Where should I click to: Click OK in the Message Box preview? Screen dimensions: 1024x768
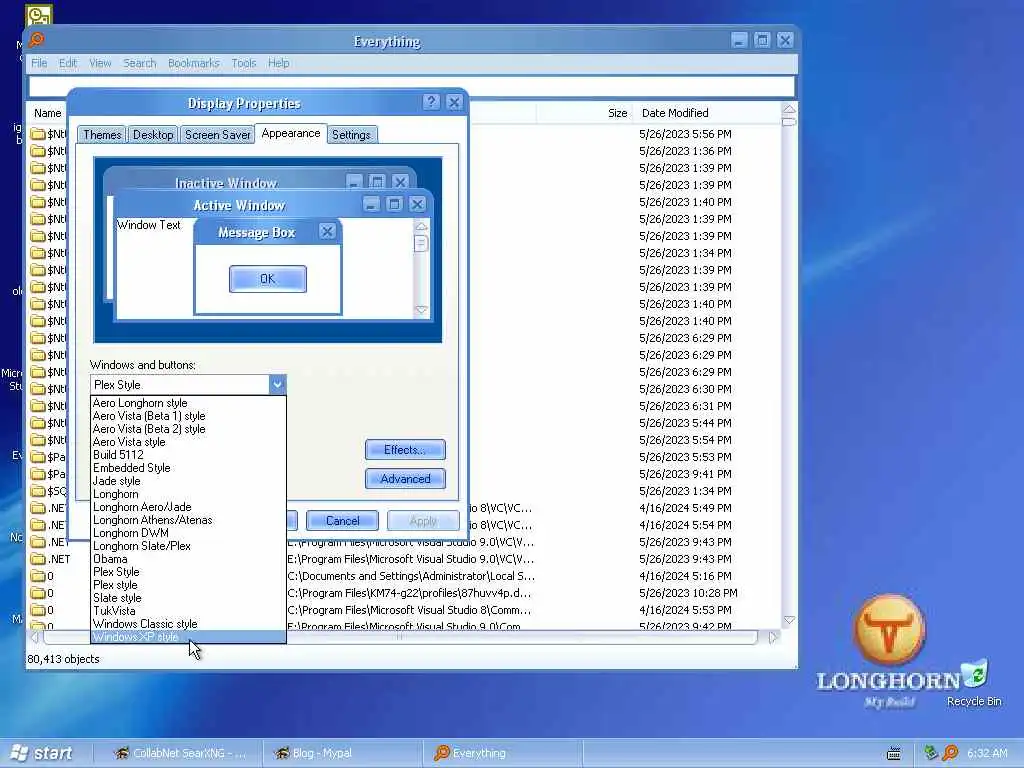coord(268,279)
